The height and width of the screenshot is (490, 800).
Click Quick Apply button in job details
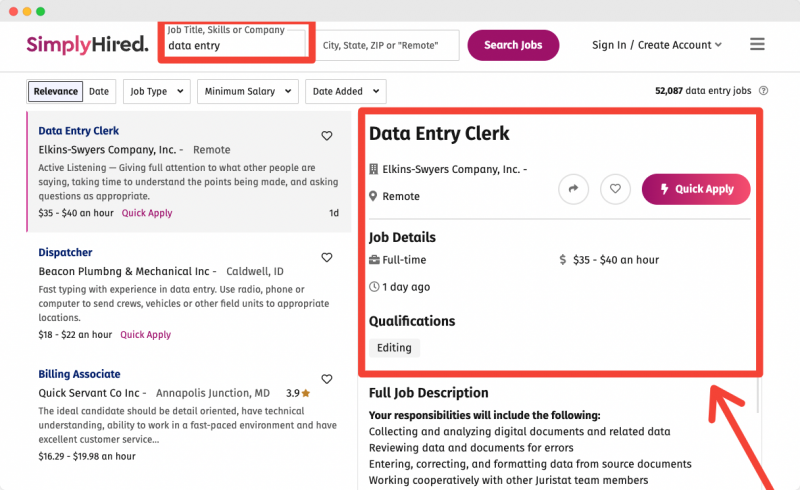(696, 189)
